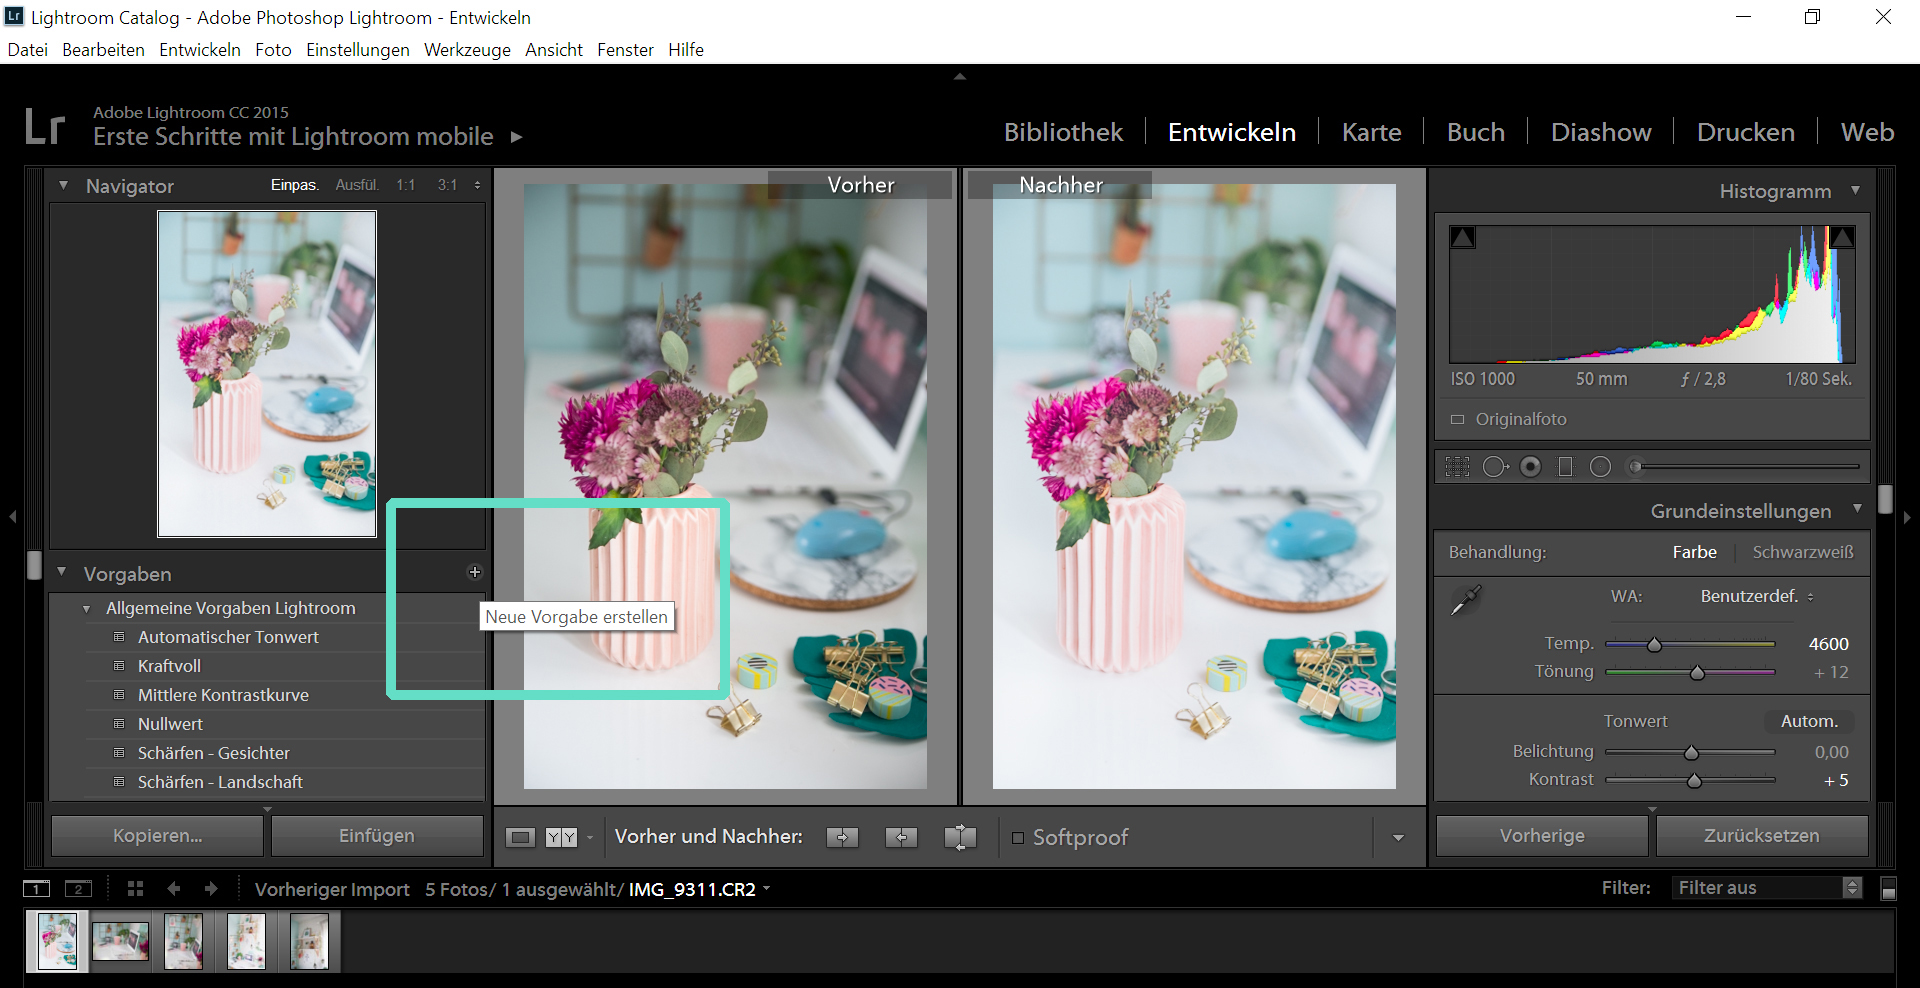Toggle the filter switch in filmstrip
This screenshot has width=1920, height=988.
coord(1888,888)
